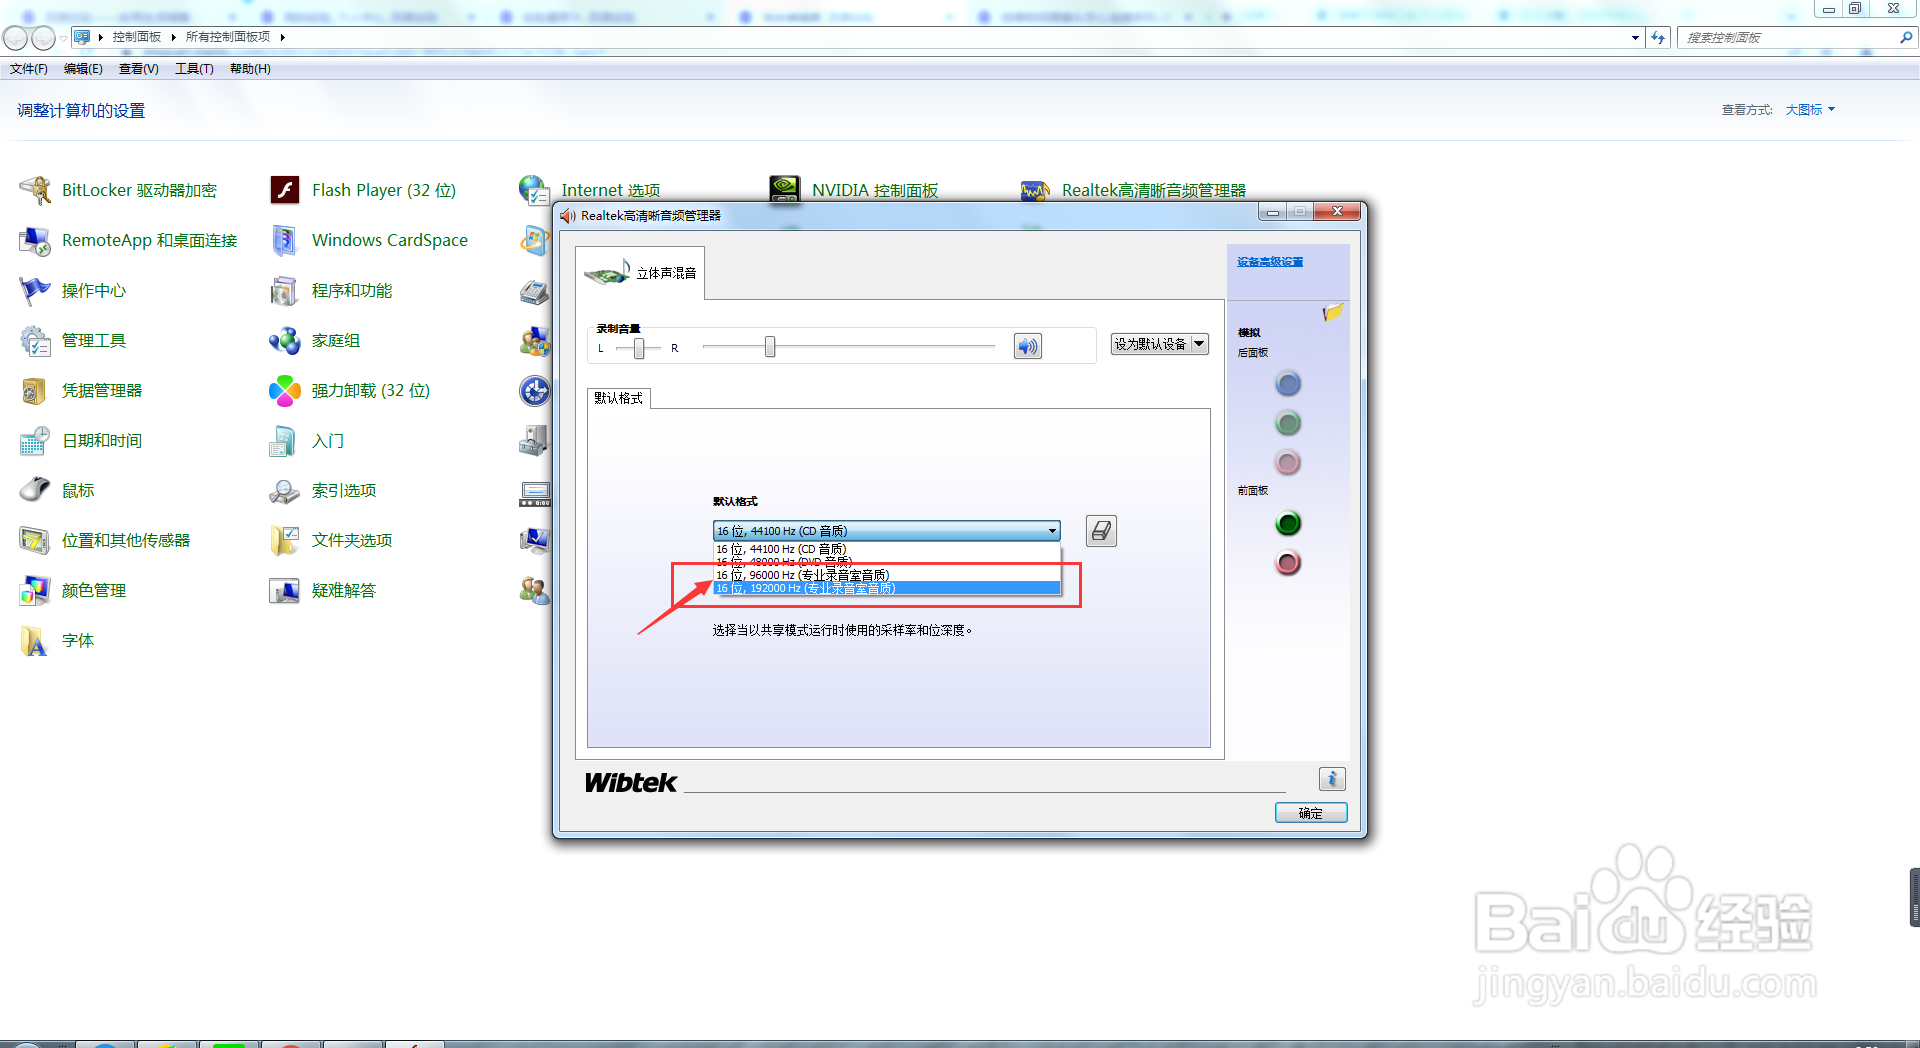Open the 默认格式 sample rate combo box
This screenshot has height=1048, width=1920.
pos(886,531)
